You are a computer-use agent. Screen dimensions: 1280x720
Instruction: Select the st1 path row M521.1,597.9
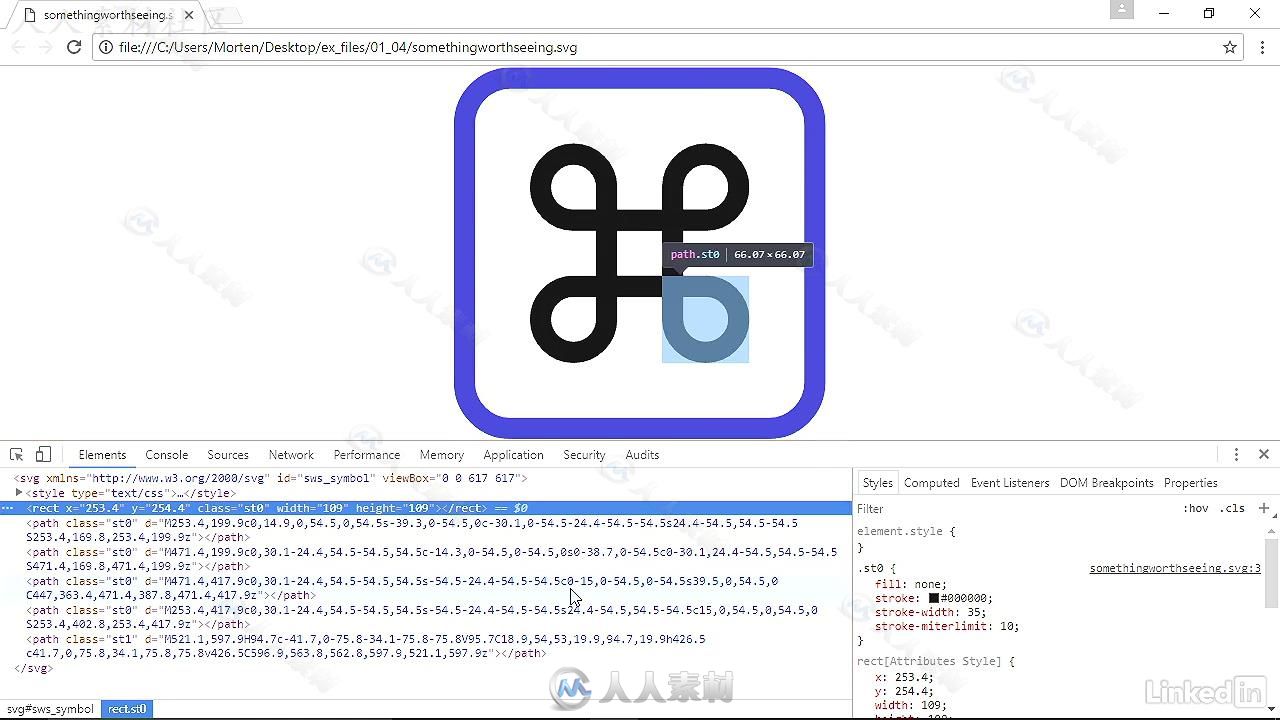[x=426, y=646]
